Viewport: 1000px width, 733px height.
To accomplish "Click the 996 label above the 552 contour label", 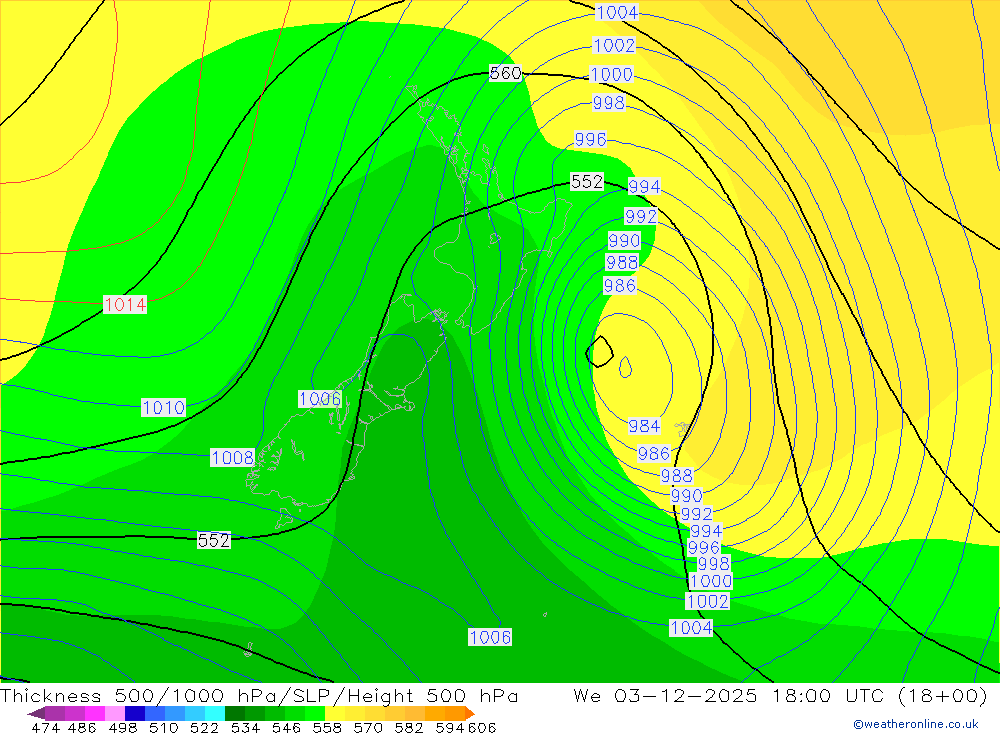I will (x=590, y=139).
